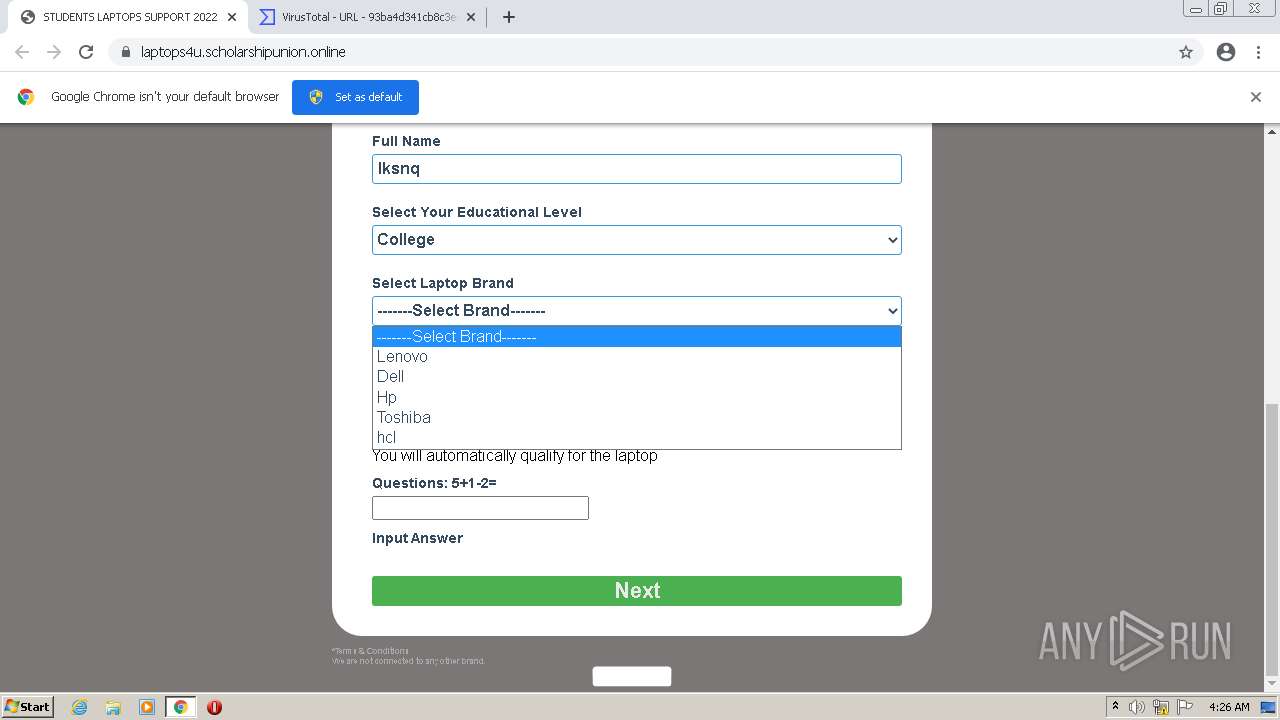Switch to the VirusTotal URL tab

point(368,17)
